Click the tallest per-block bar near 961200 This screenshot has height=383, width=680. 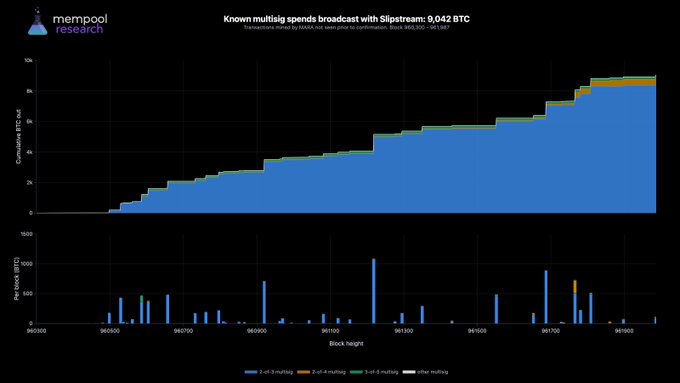click(x=373, y=291)
